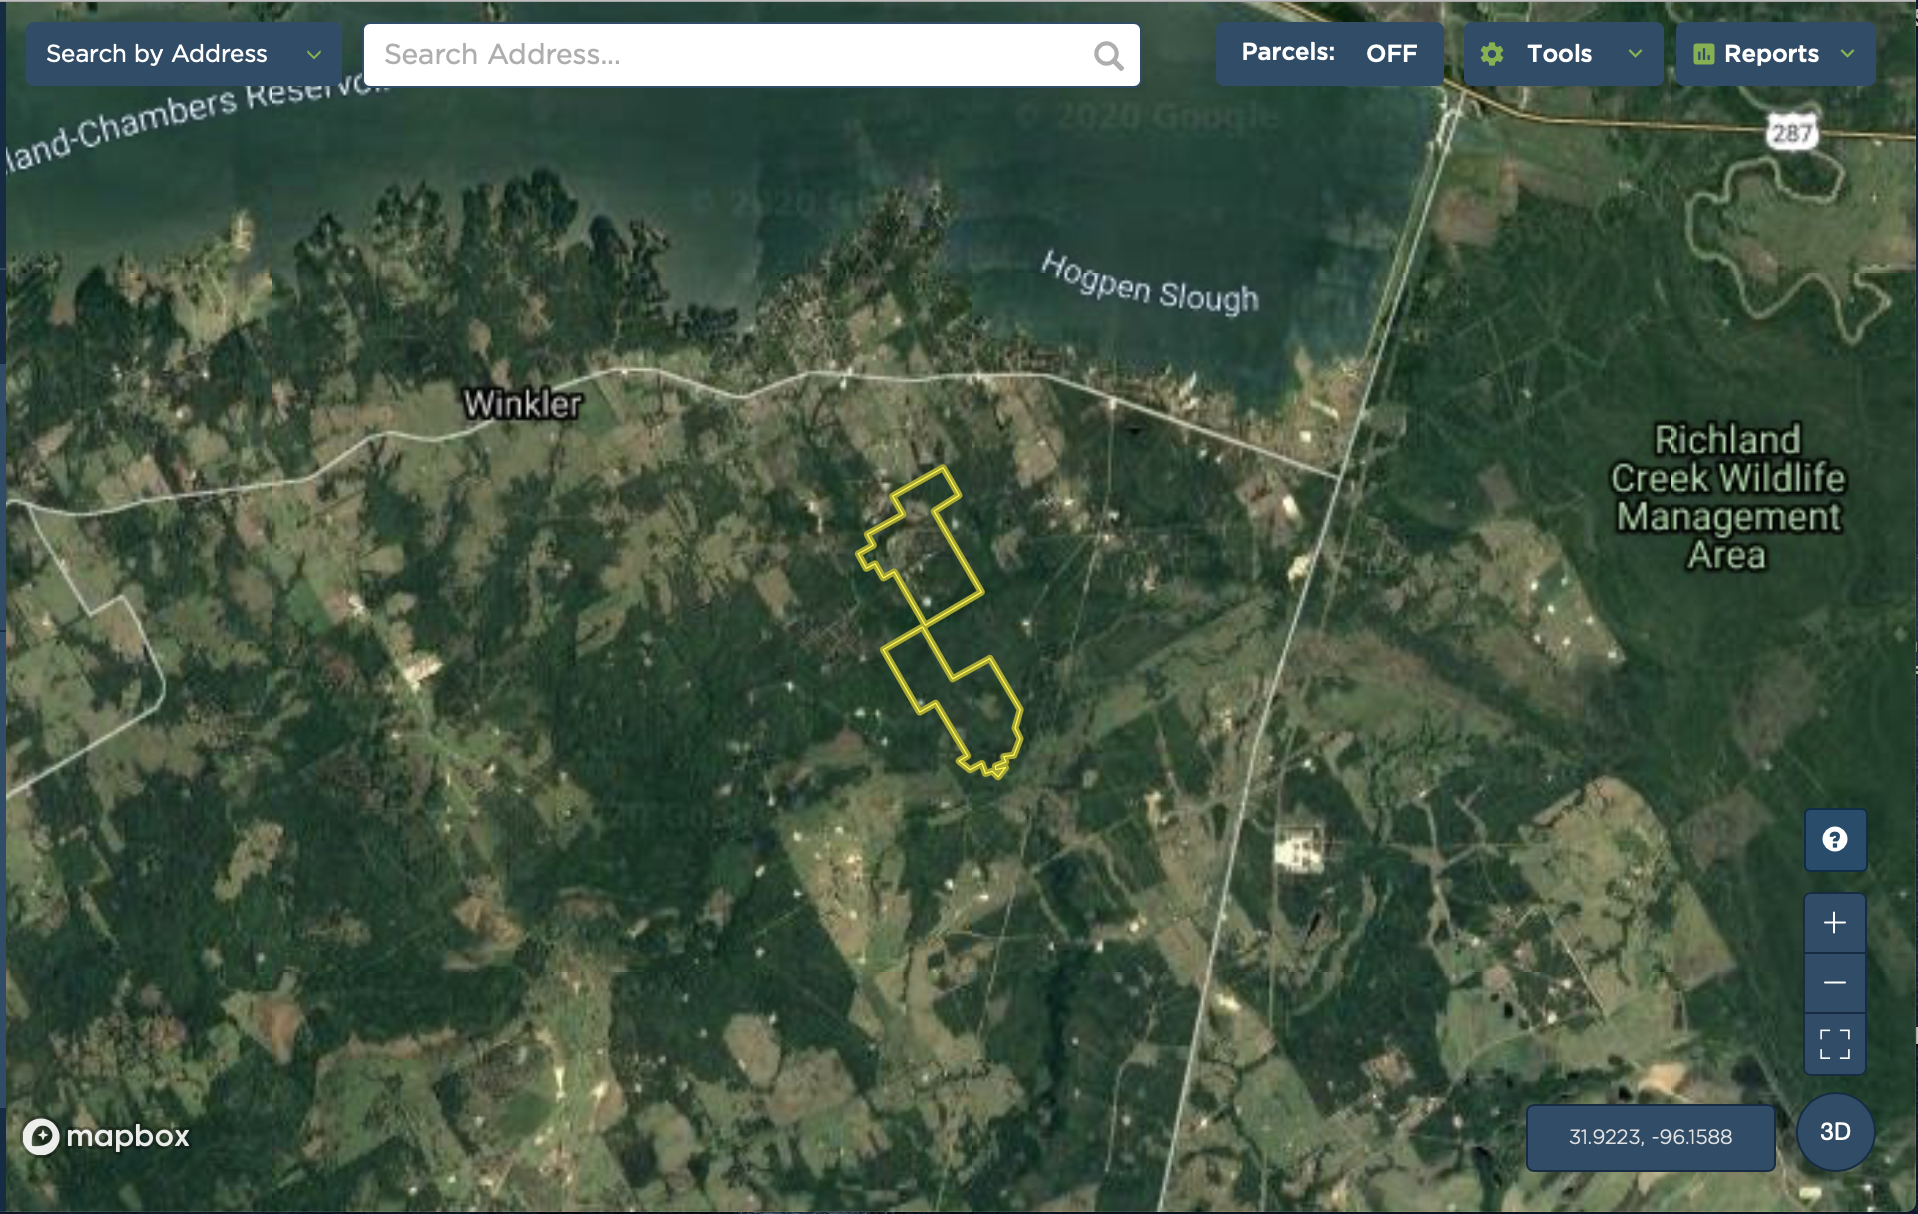Zoom out with the minus button

pyautogui.click(x=1834, y=983)
